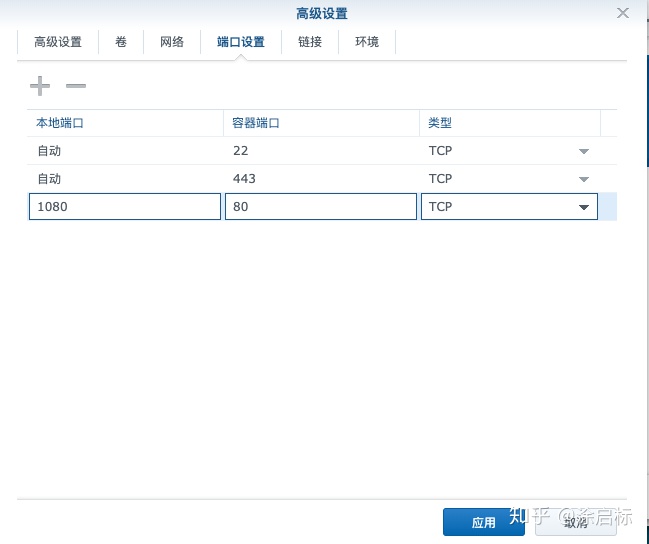Screen dimensions: 649x544
Task: Click local port field containing 1080
Action: tap(124, 207)
